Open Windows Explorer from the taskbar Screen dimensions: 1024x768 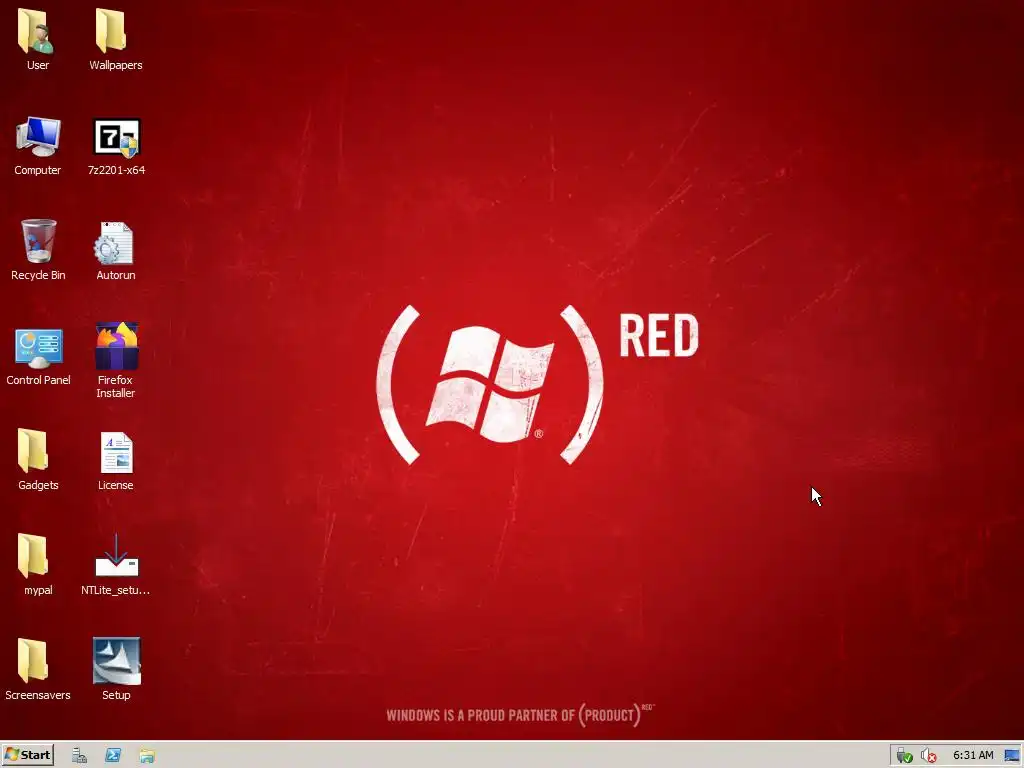pos(147,756)
